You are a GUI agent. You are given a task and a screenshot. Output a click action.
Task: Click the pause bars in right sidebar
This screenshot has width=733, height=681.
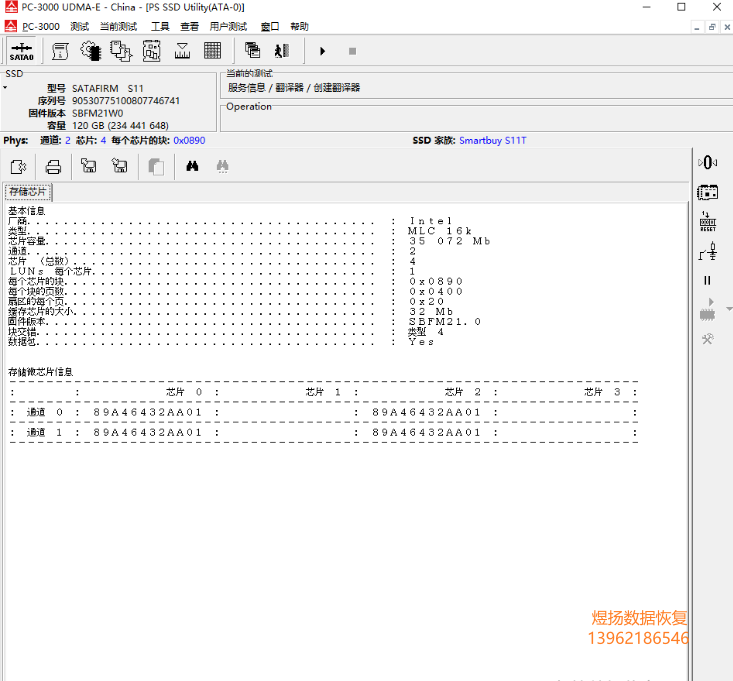707,280
